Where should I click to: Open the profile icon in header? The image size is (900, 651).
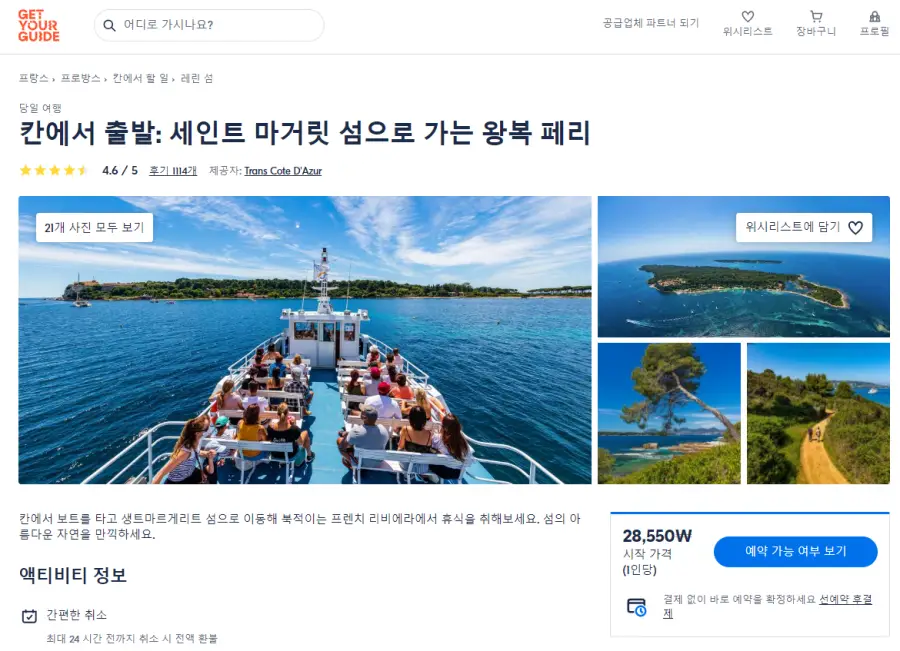click(874, 17)
